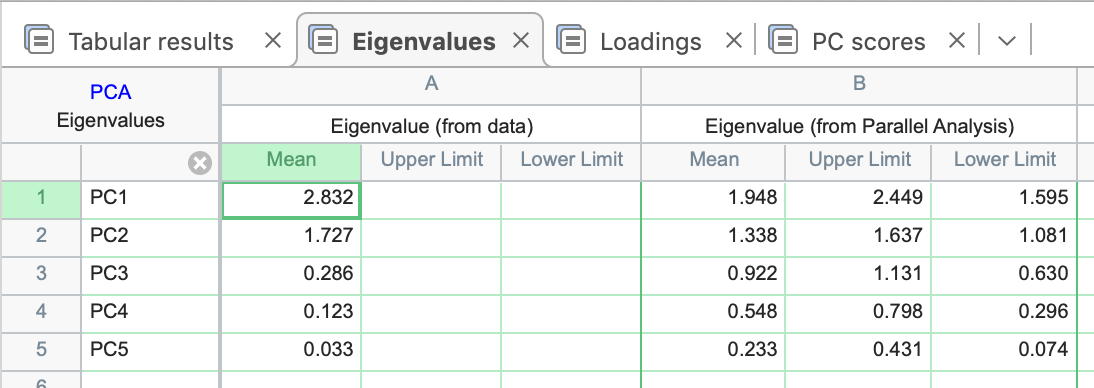This screenshot has height=388, width=1094.
Task: Click the blue PCA link
Action: coord(111,91)
